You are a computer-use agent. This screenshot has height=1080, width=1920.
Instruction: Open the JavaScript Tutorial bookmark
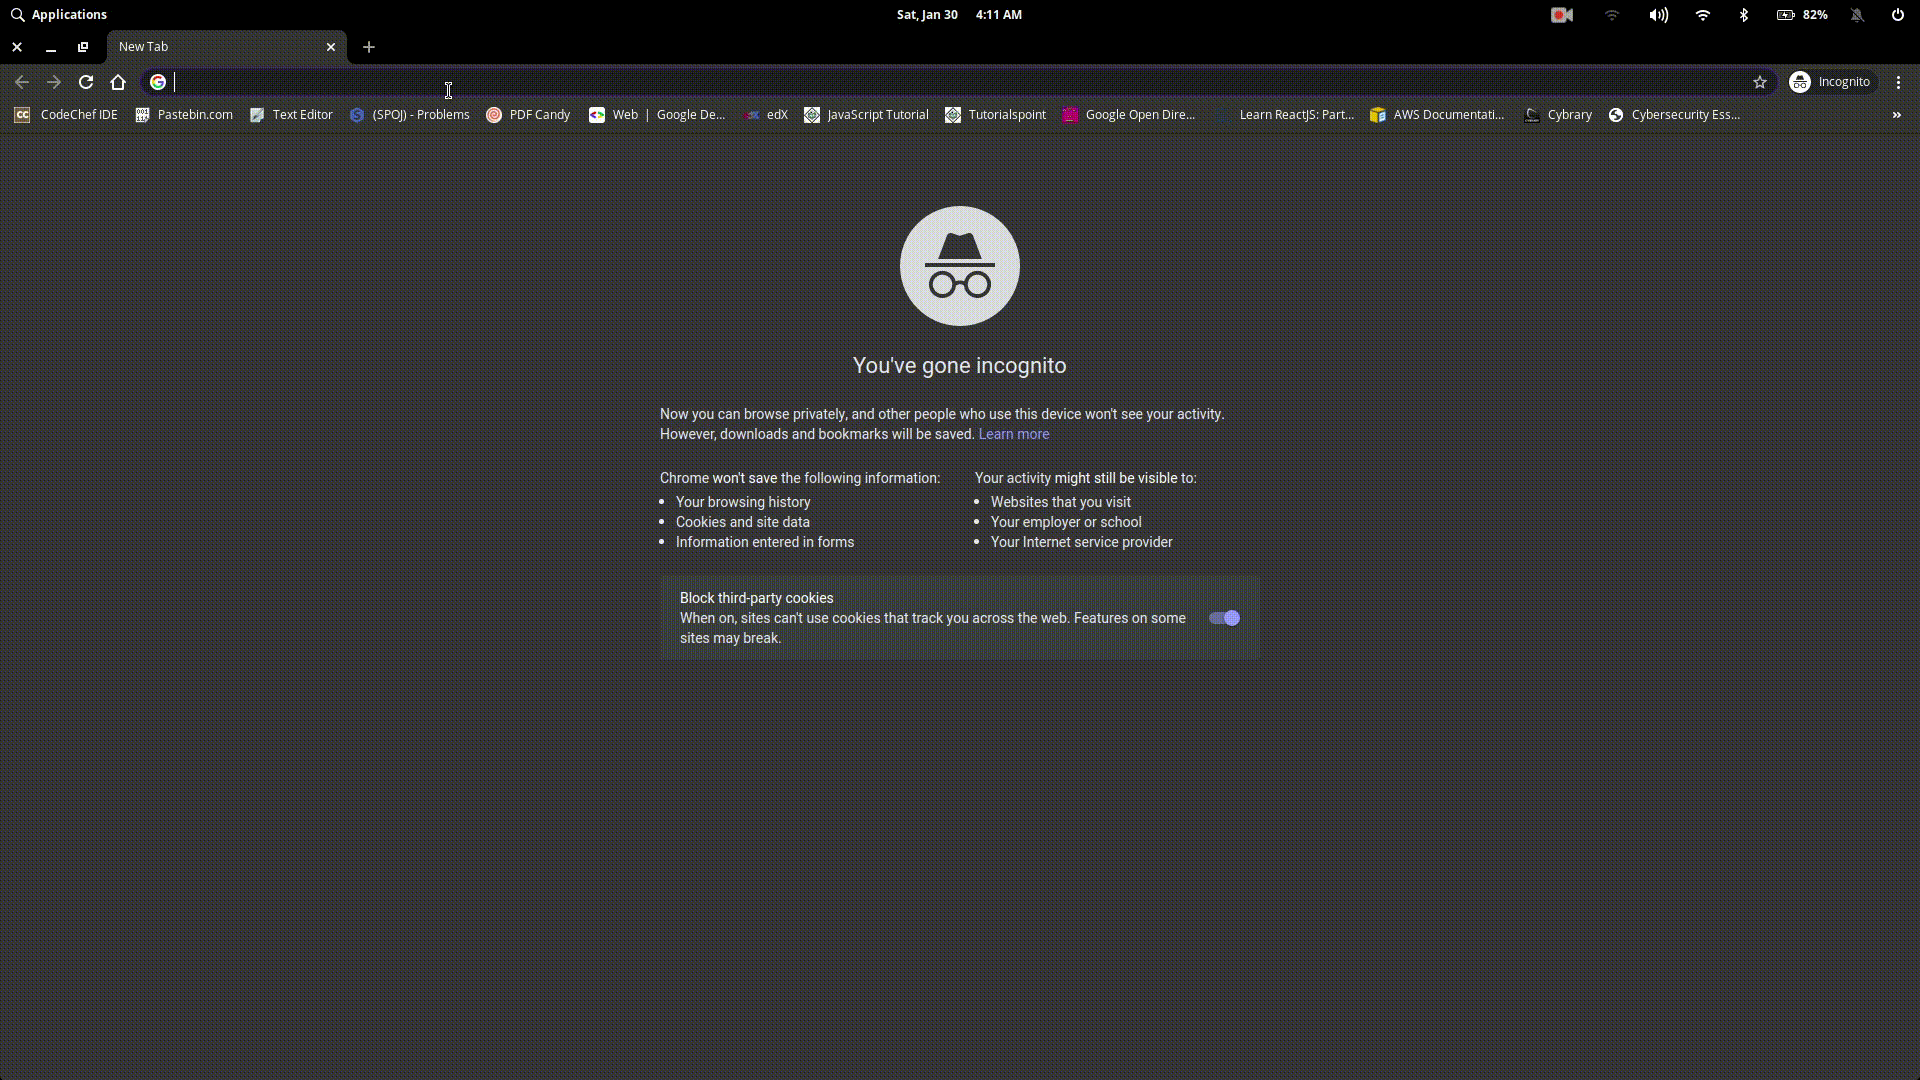[x=866, y=115]
